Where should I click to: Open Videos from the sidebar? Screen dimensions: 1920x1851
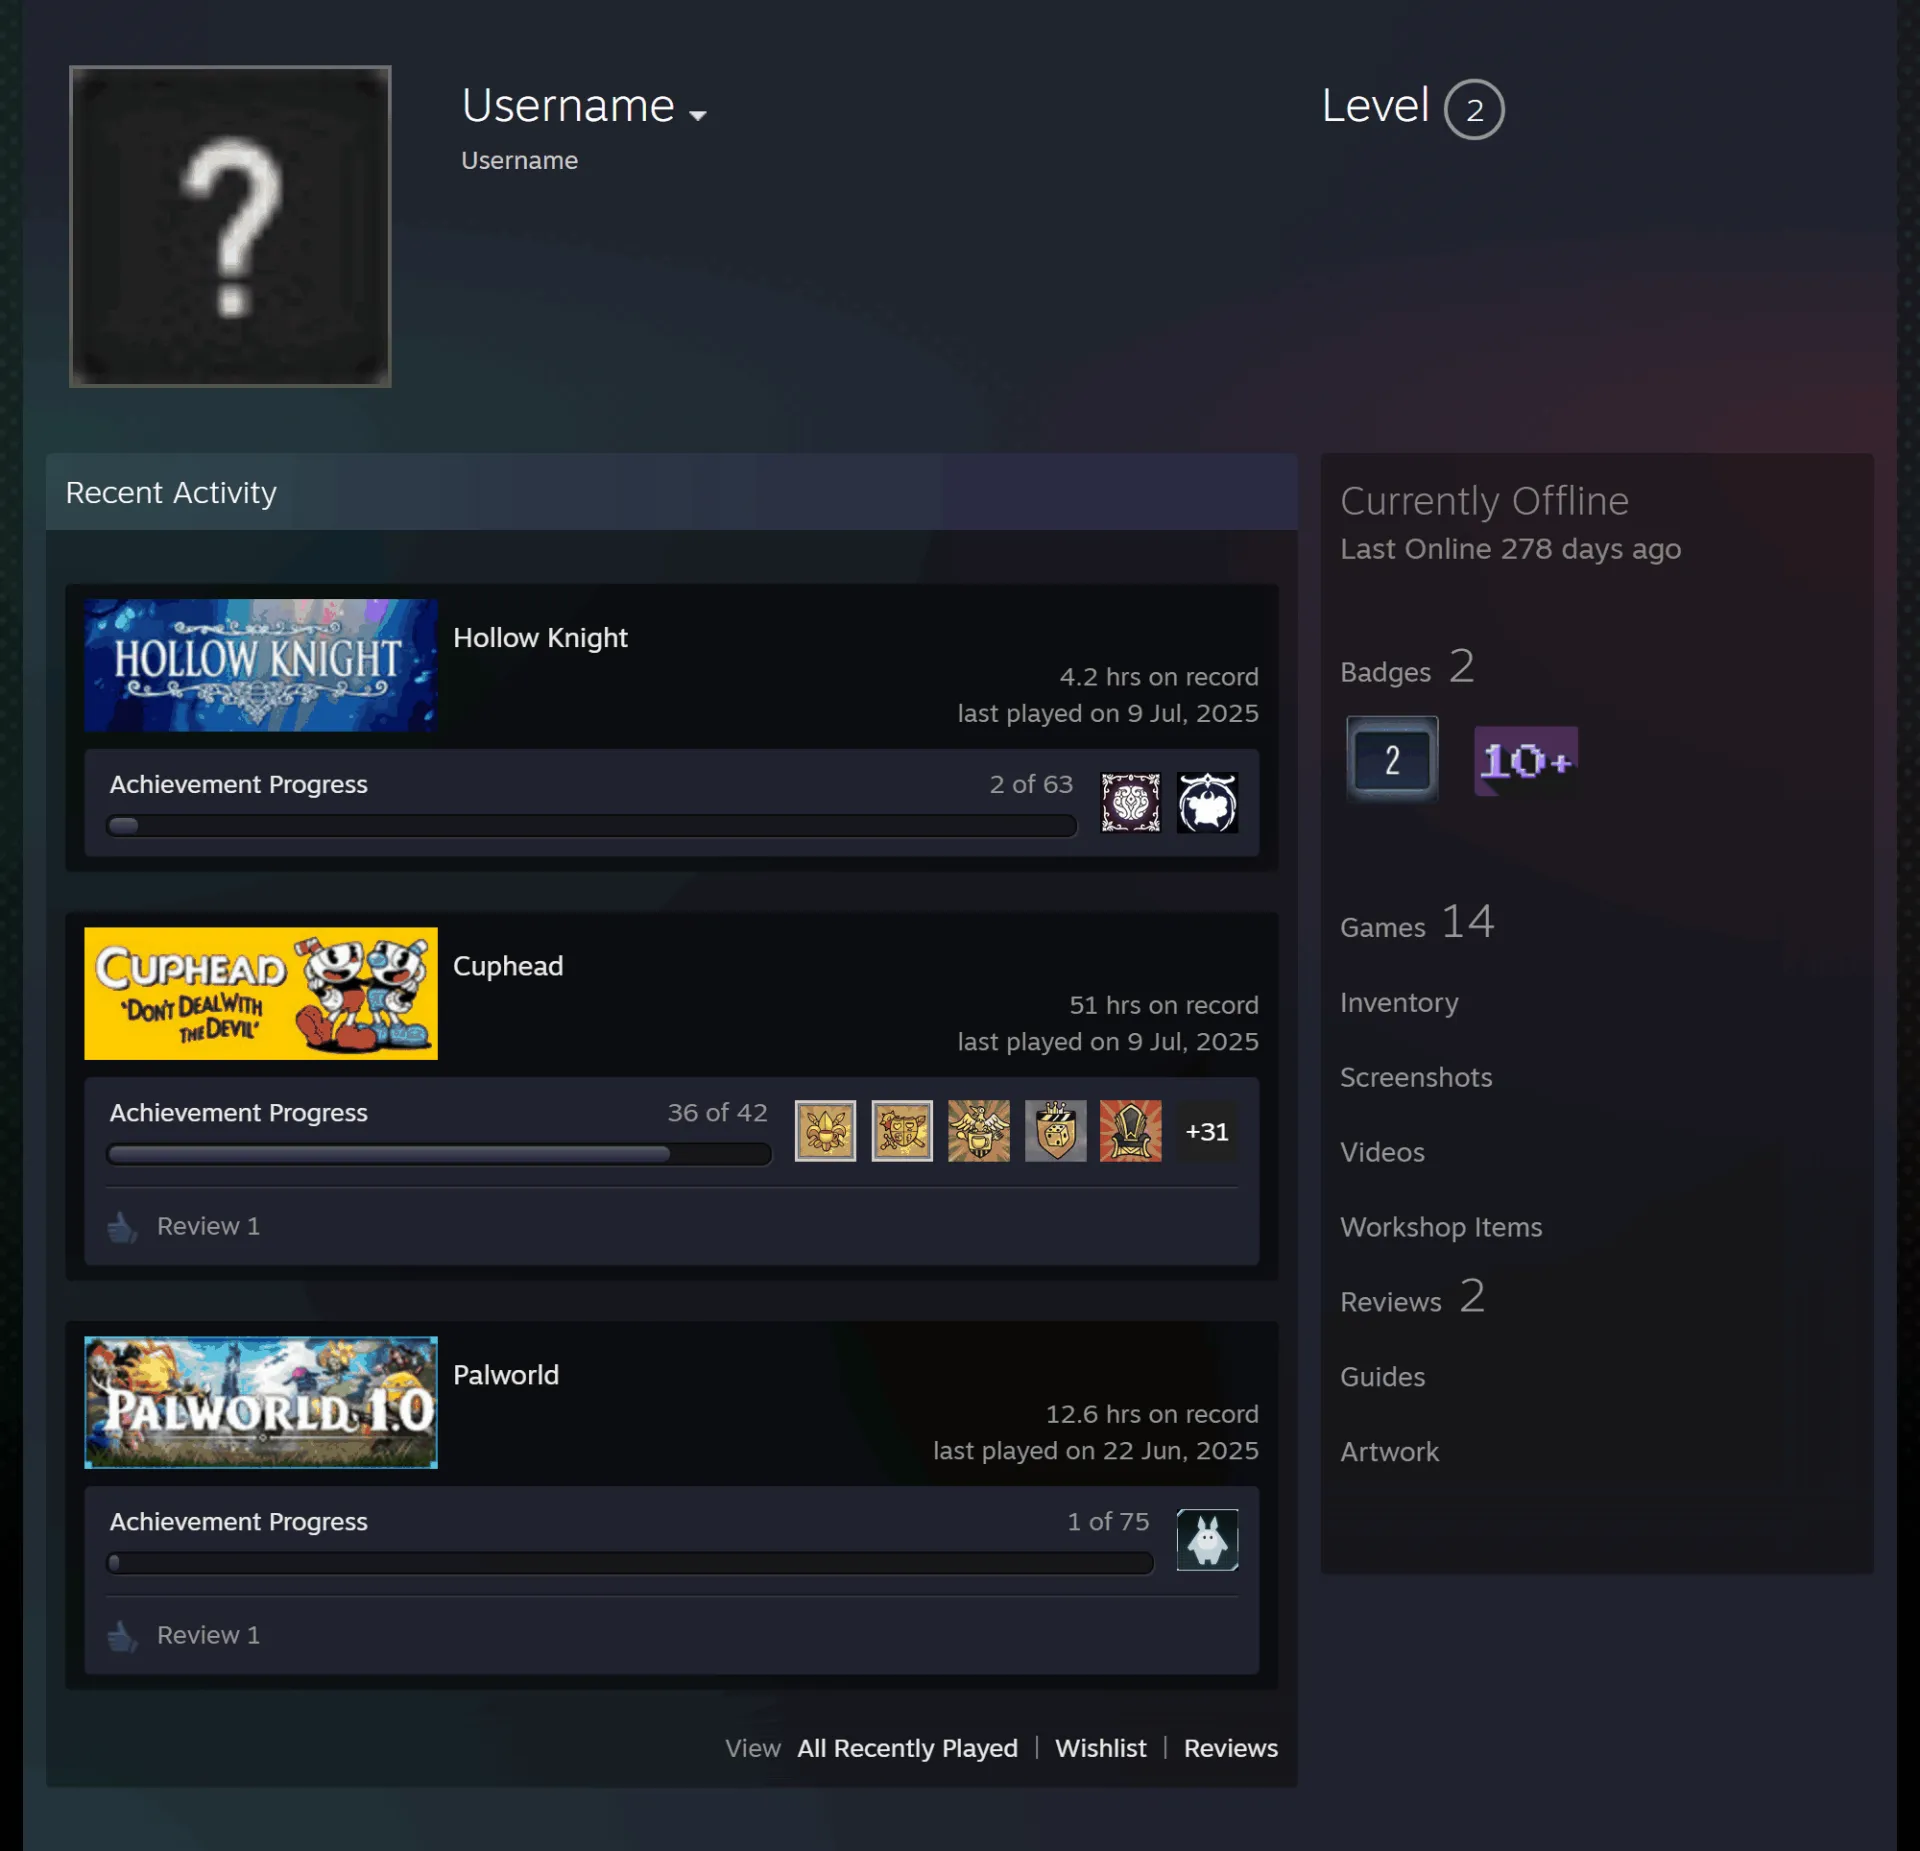[x=1382, y=1152]
